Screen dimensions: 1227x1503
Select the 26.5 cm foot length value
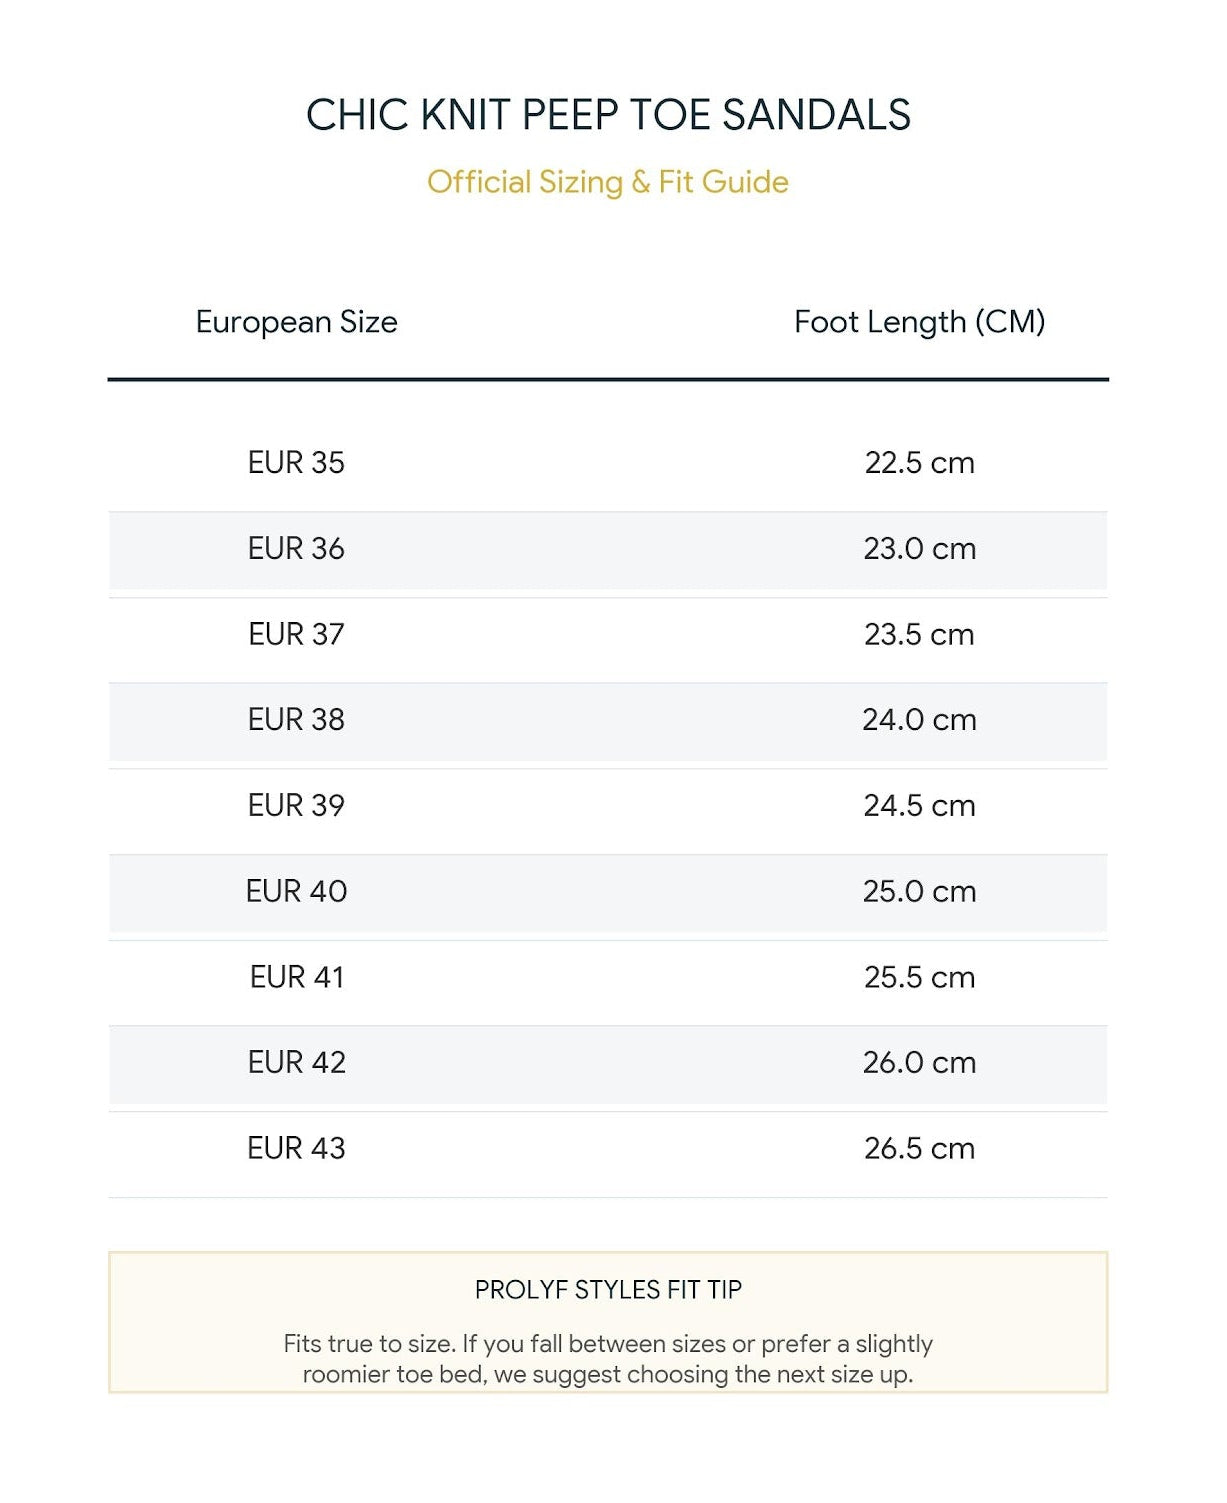(x=919, y=1148)
